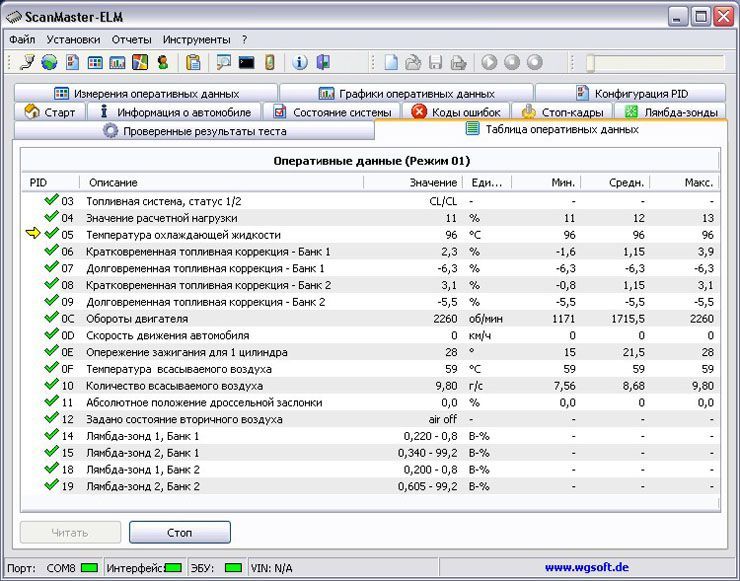Open the Инструменты menu
This screenshot has height=581, width=740.
pos(196,39)
